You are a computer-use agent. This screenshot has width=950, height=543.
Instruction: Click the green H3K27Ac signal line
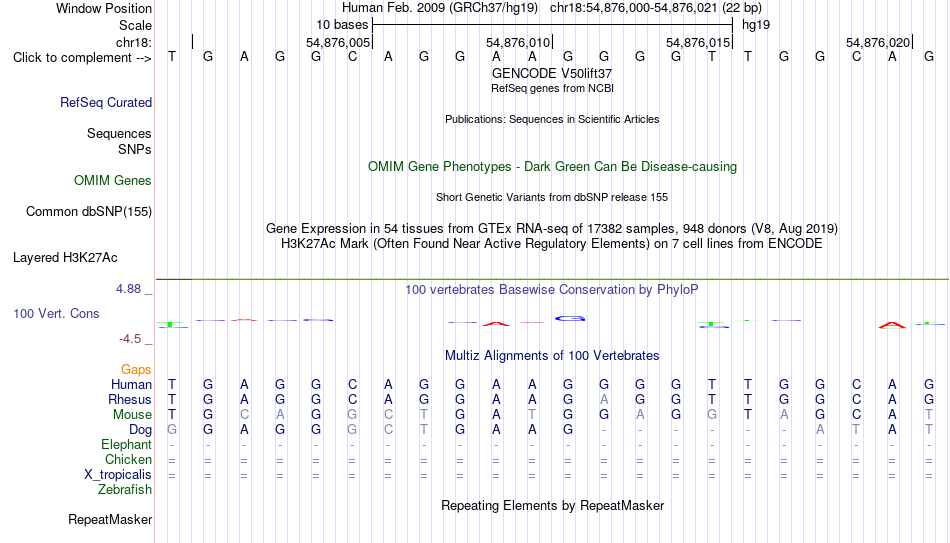point(552,279)
